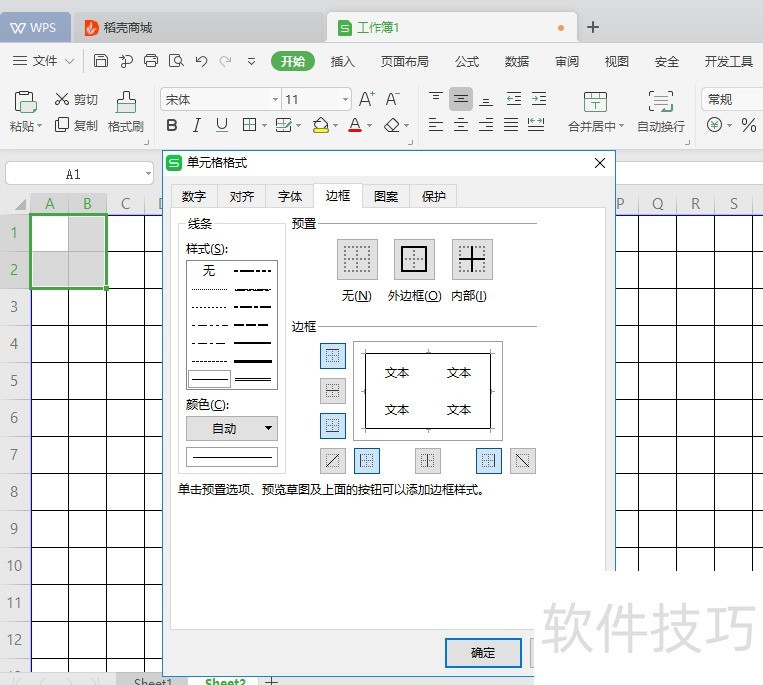Apply the outer border (外边框) preset
This screenshot has width=763, height=685.
coord(414,260)
